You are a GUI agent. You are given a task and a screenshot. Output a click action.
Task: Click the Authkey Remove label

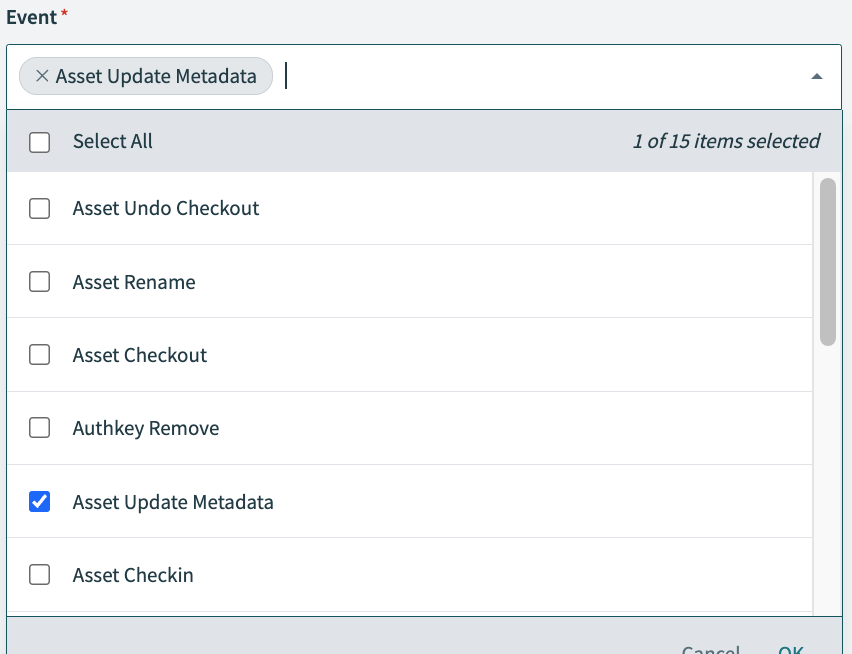146,429
